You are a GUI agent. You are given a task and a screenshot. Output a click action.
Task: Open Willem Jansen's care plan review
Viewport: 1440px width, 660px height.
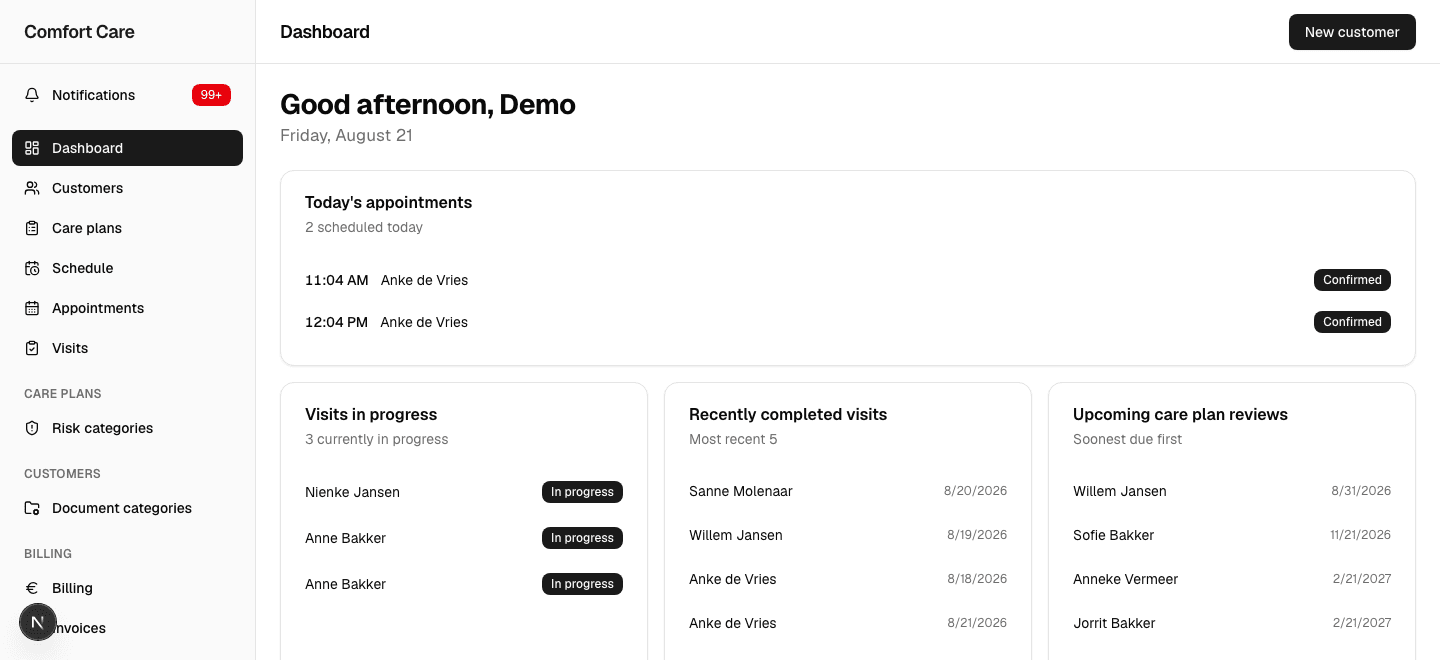tap(1232, 491)
